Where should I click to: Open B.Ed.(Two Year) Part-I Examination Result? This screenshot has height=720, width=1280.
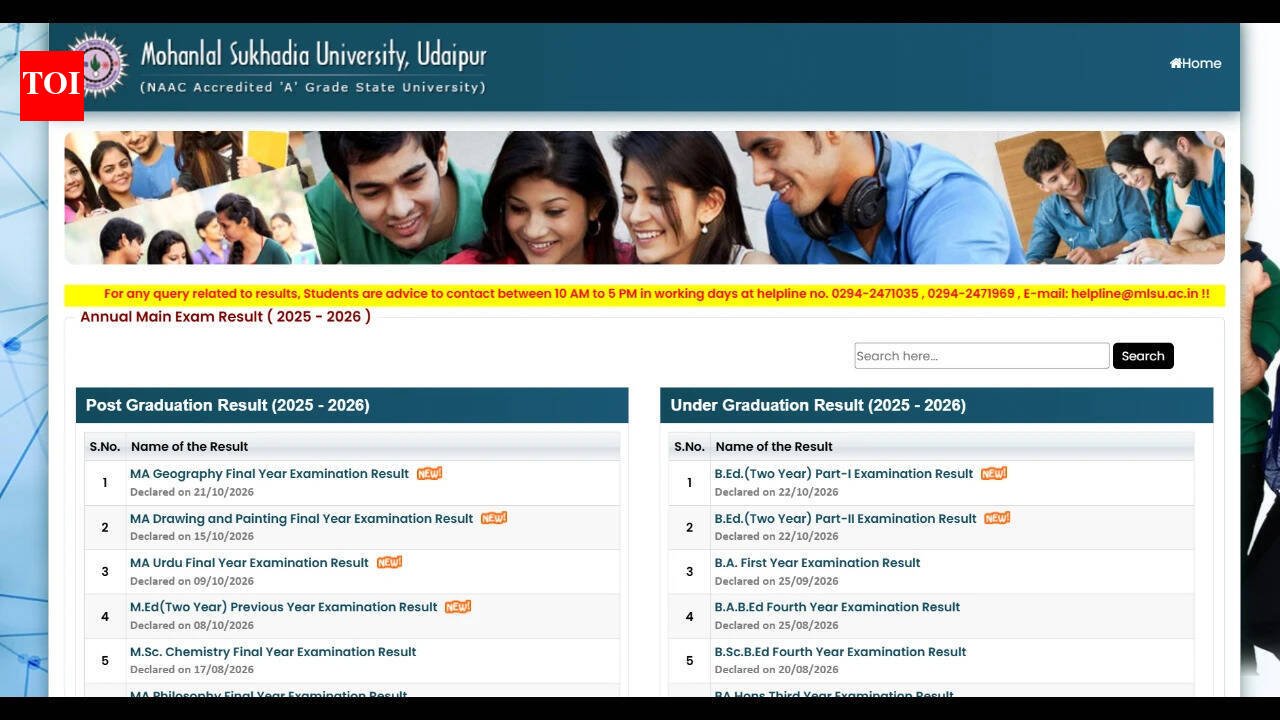pyautogui.click(x=843, y=474)
